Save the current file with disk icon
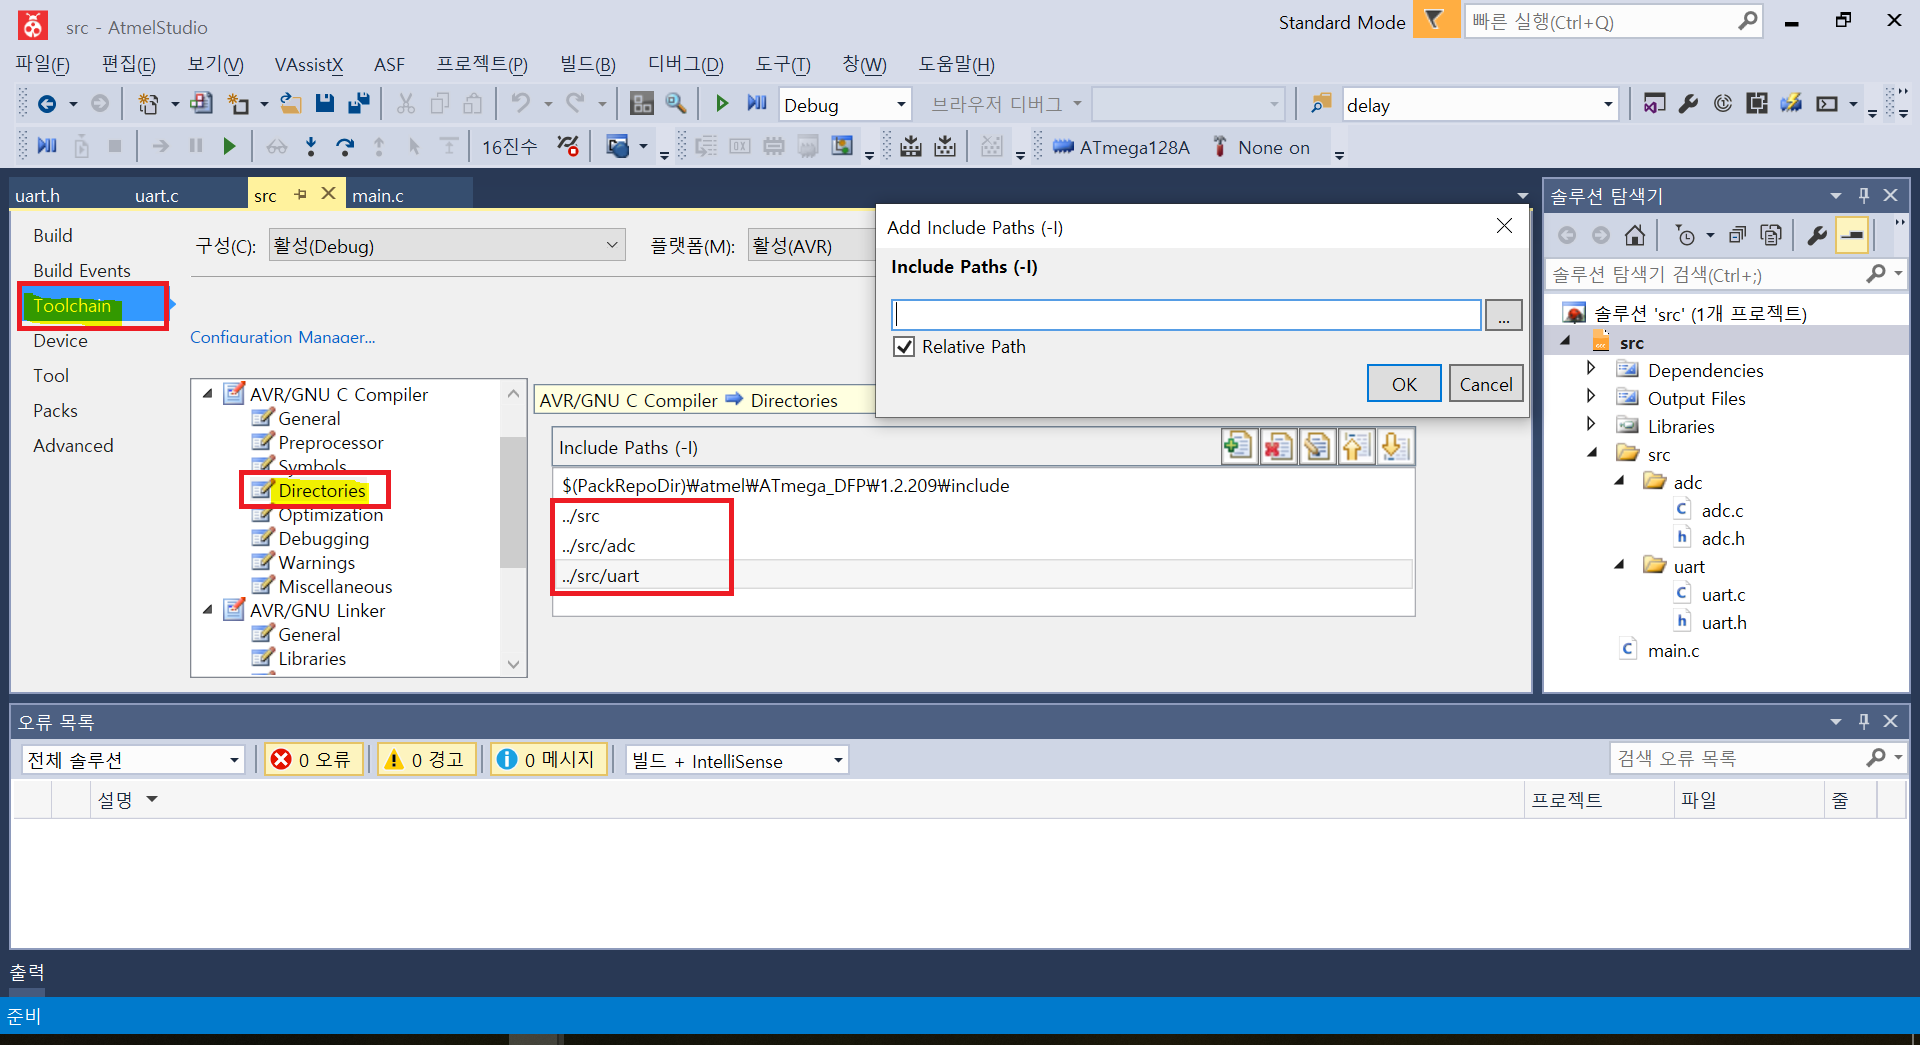The width and height of the screenshot is (1920, 1045). 324,104
